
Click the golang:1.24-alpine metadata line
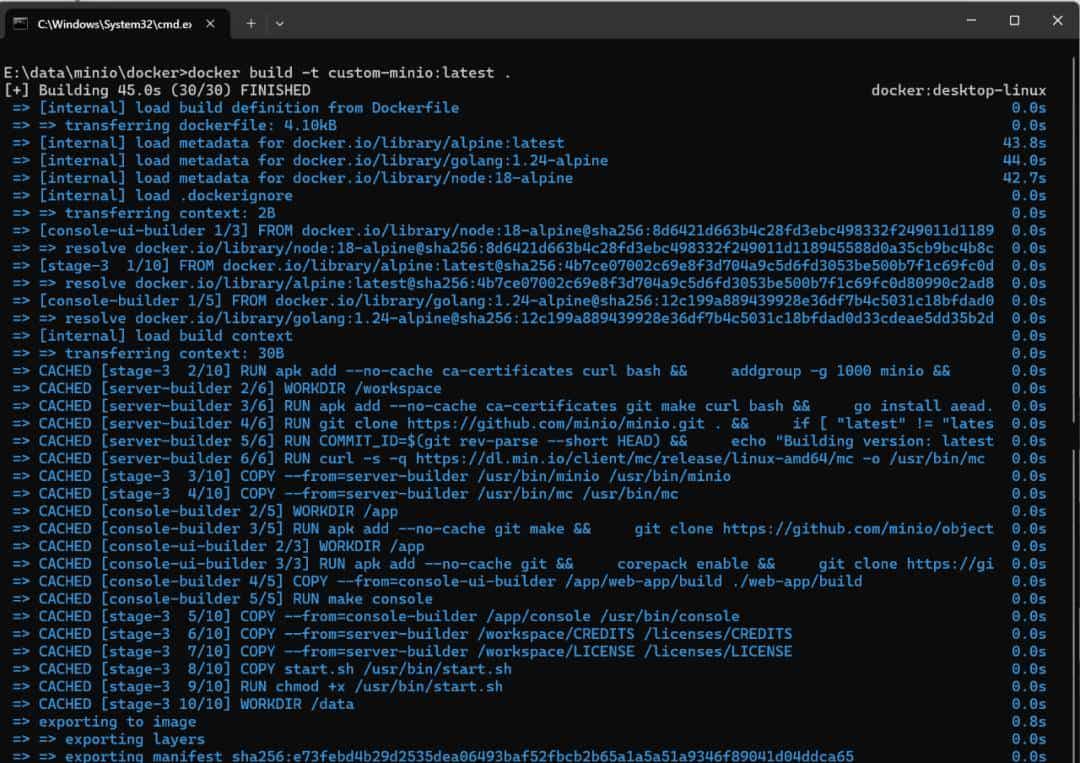[x=322, y=161]
